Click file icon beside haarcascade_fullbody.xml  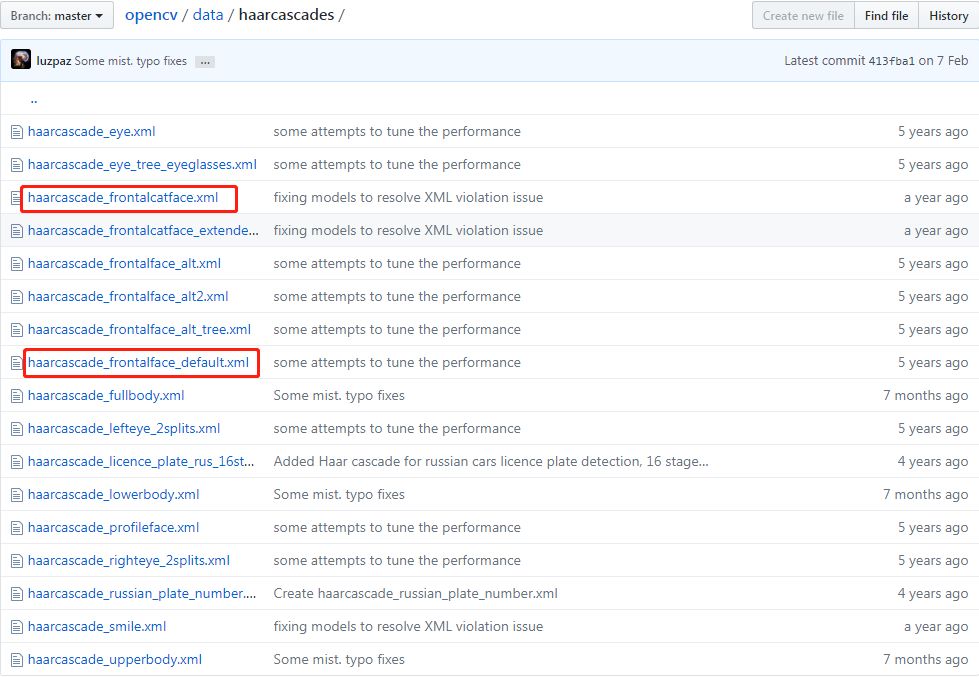[17, 396]
